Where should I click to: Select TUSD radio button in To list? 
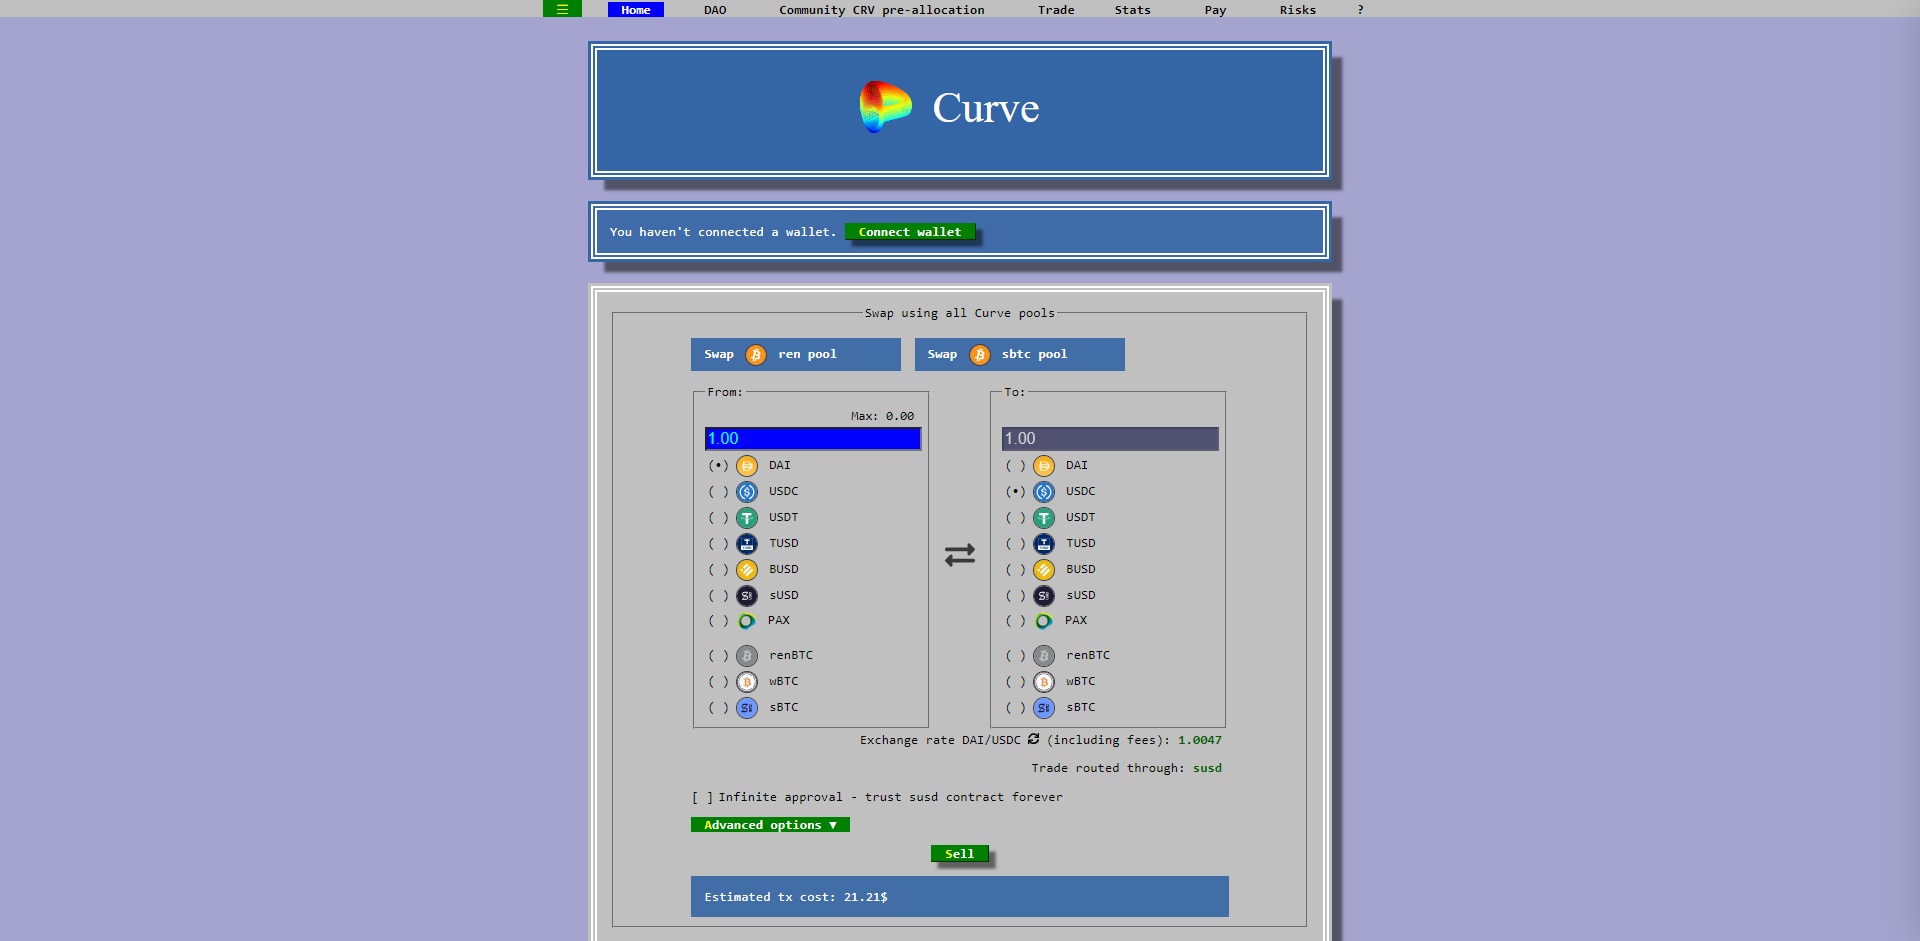[x=1015, y=544]
